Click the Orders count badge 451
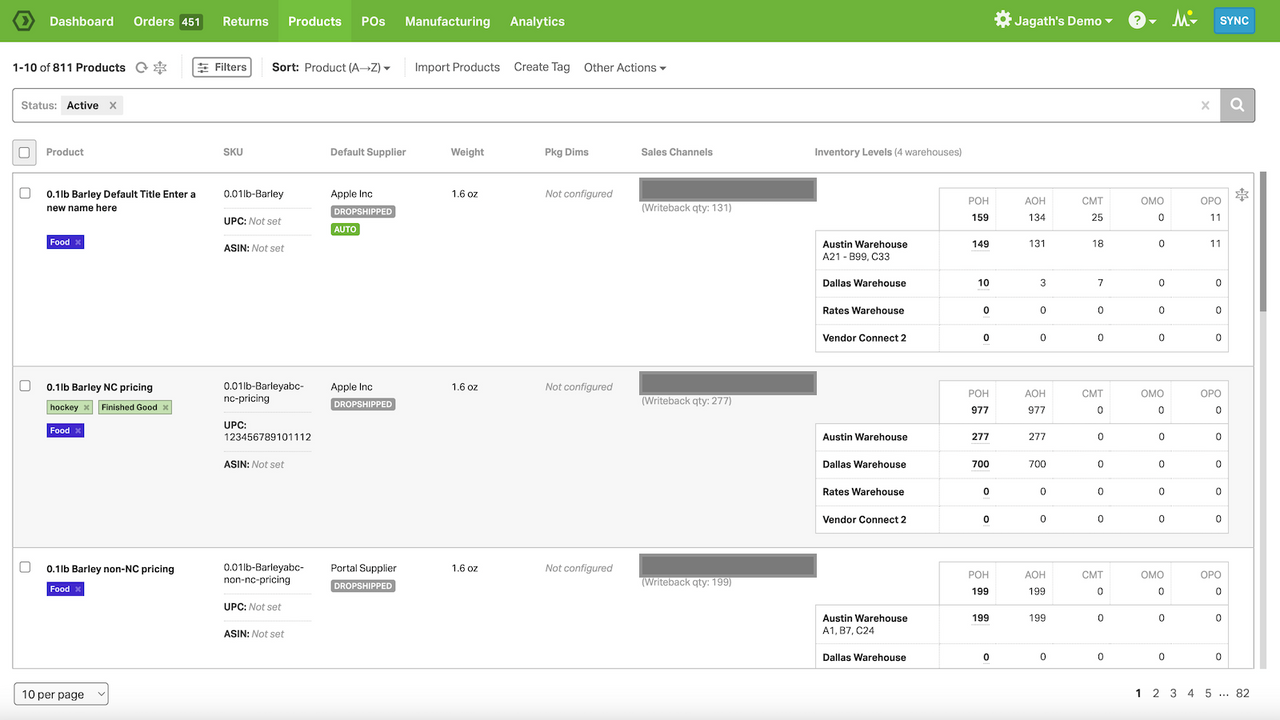The image size is (1280, 720). coord(191,21)
